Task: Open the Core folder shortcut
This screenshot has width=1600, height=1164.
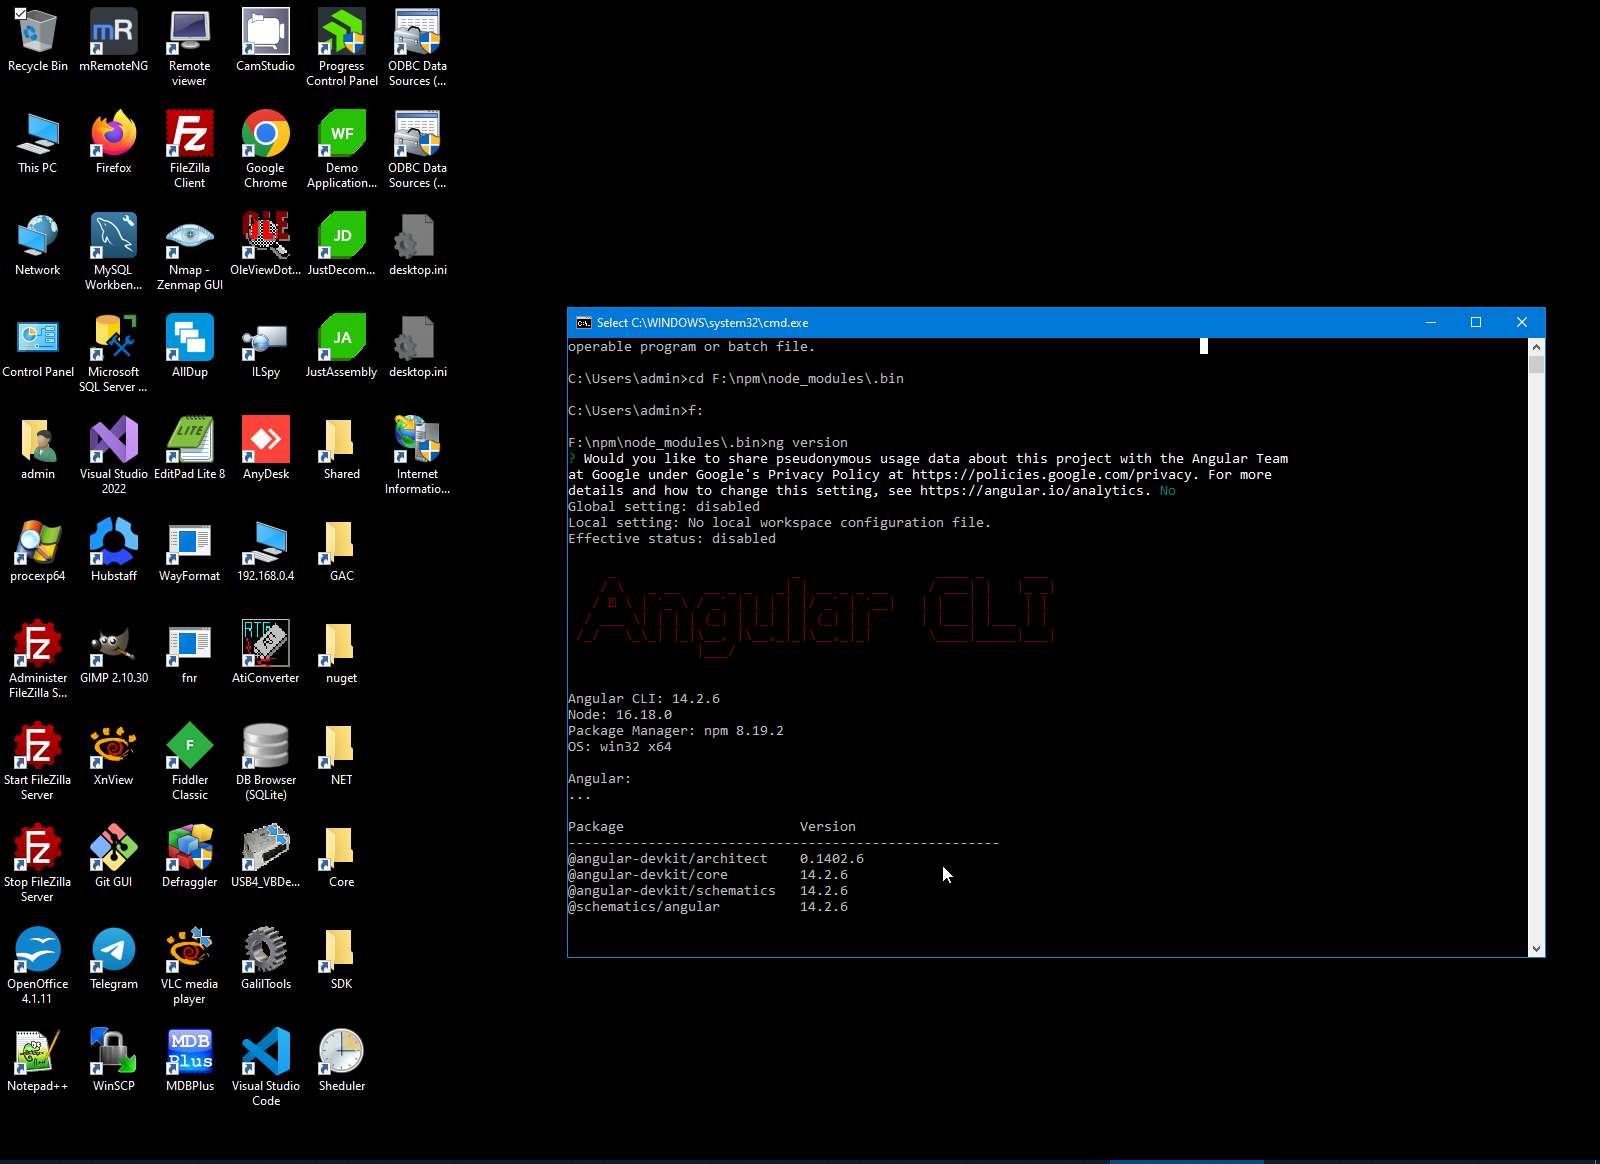Action: pos(342,856)
